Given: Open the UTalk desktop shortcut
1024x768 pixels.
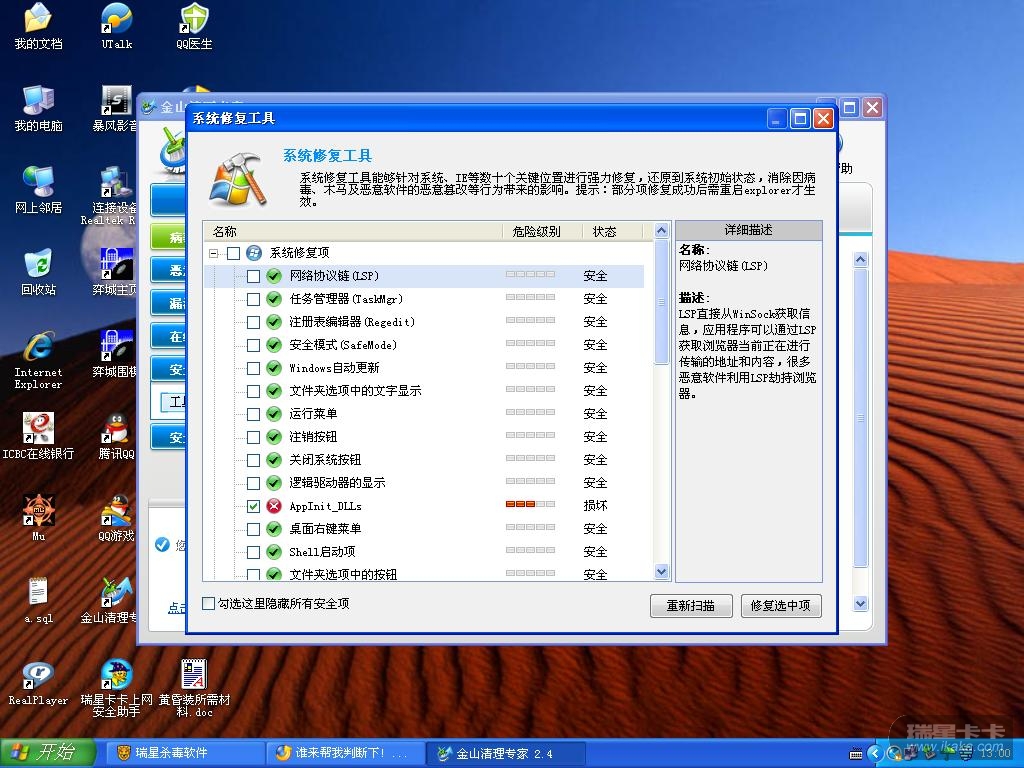Looking at the screenshot, I should 116,27.
